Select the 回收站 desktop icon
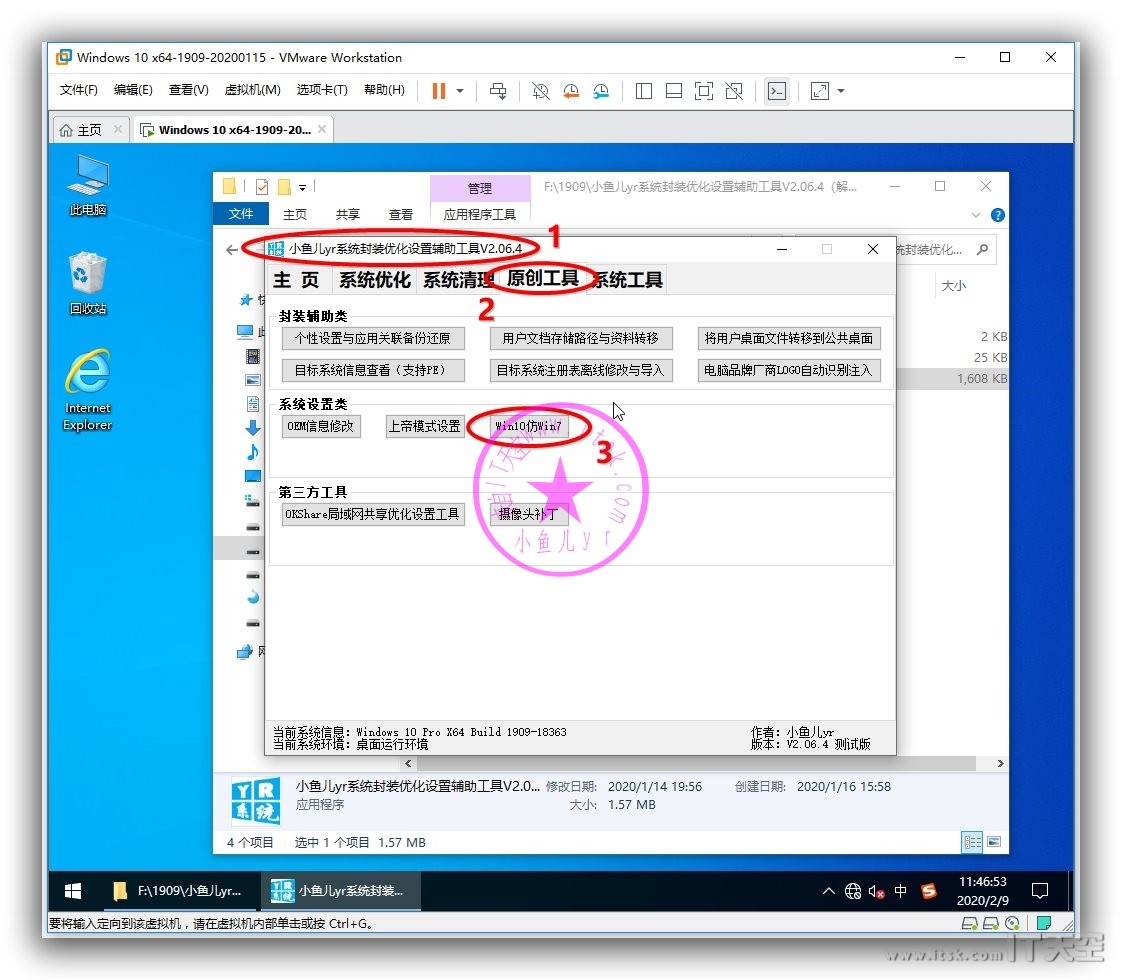The width and height of the screenshot is (1122, 980). tap(88, 283)
